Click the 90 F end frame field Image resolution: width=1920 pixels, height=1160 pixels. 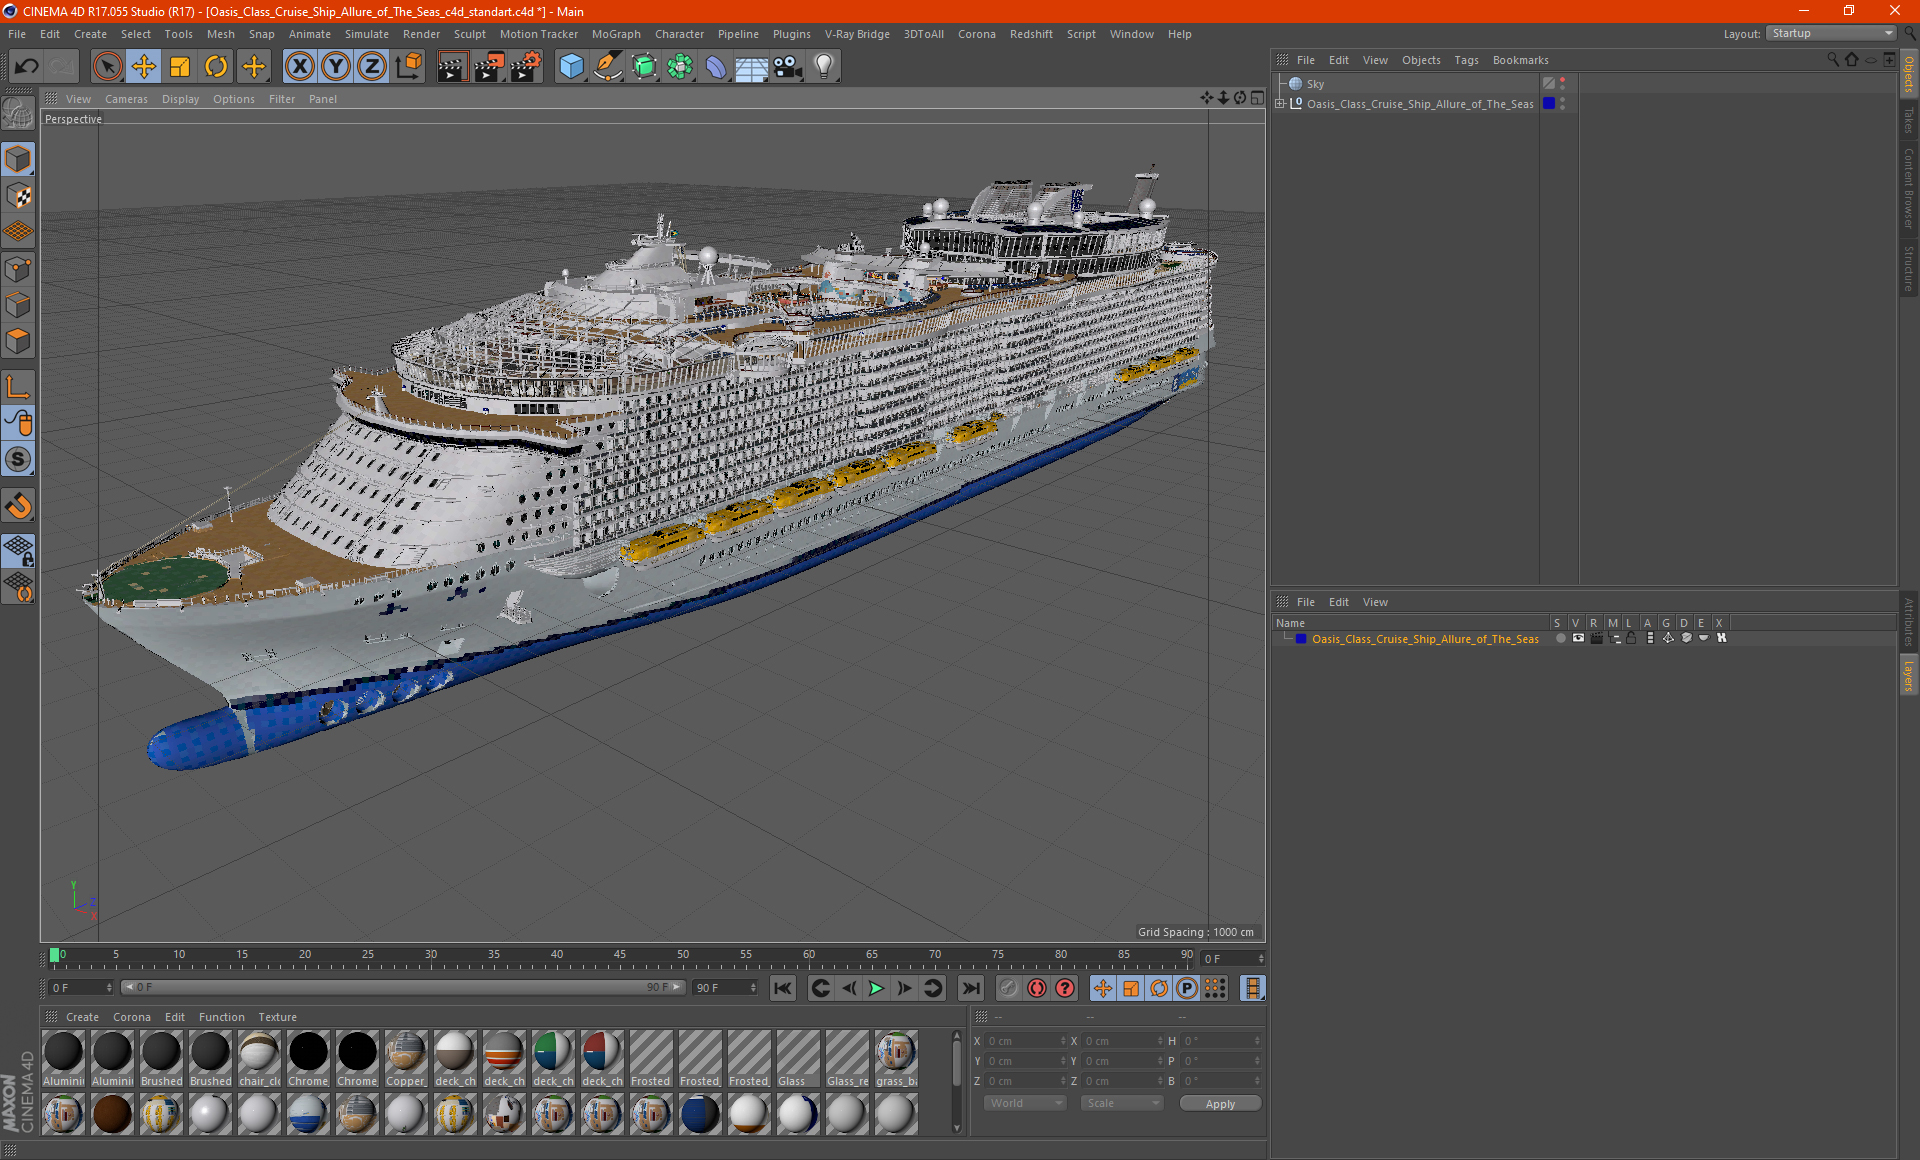(x=725, y=988)
